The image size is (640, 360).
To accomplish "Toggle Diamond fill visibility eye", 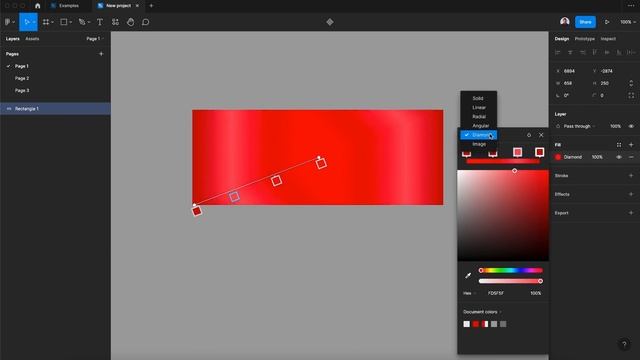I will 619,157.
